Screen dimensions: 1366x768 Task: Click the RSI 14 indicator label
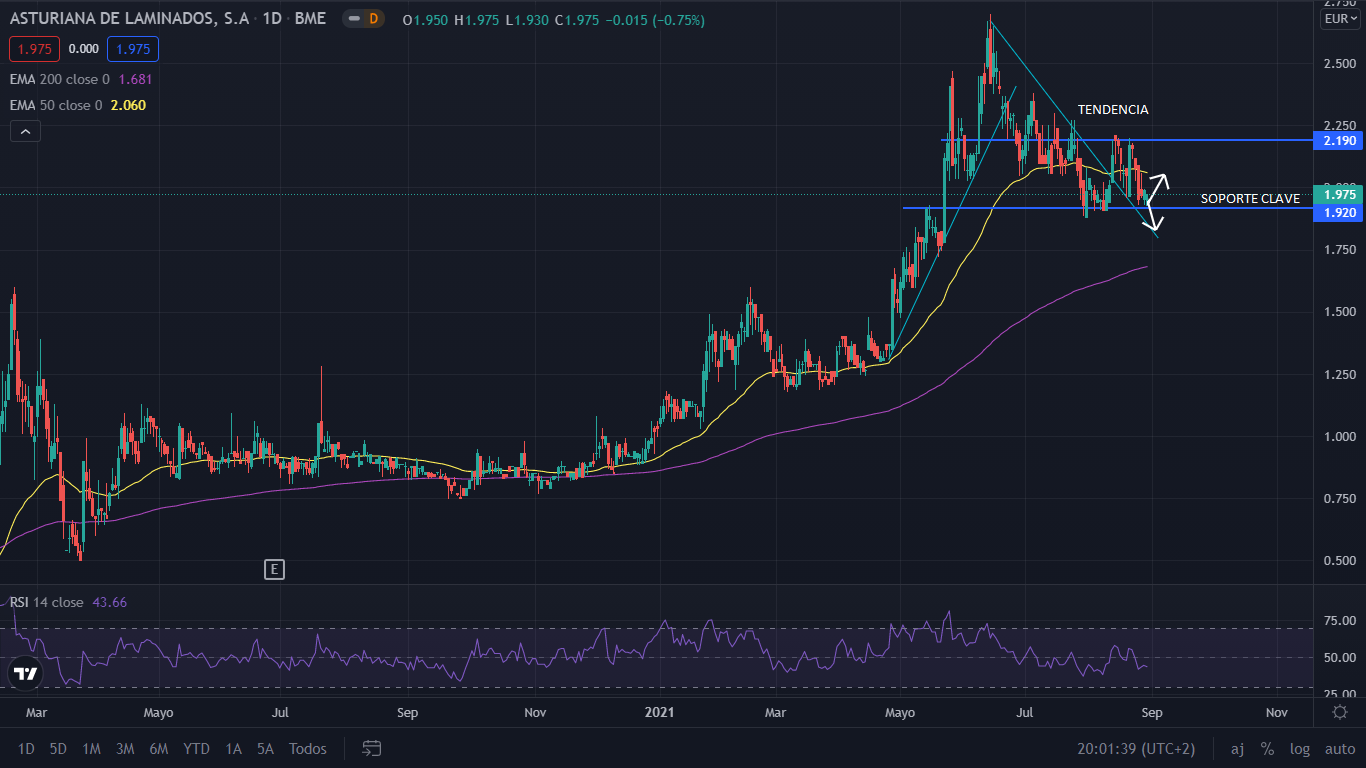pos(47,602)
